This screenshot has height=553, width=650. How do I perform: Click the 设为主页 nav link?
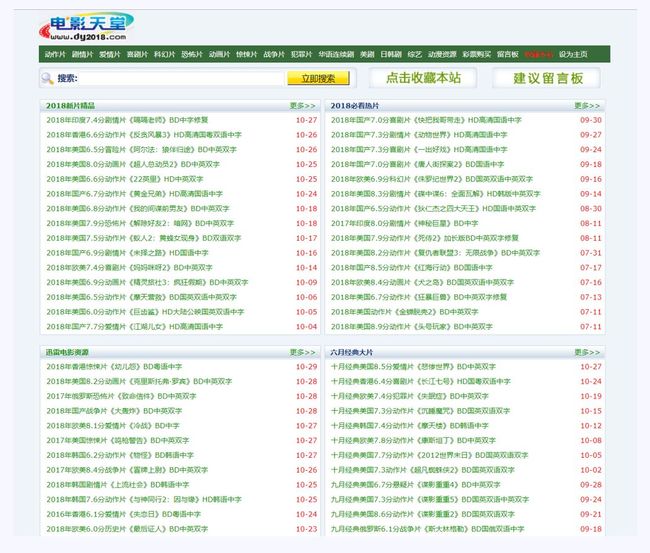573,54
